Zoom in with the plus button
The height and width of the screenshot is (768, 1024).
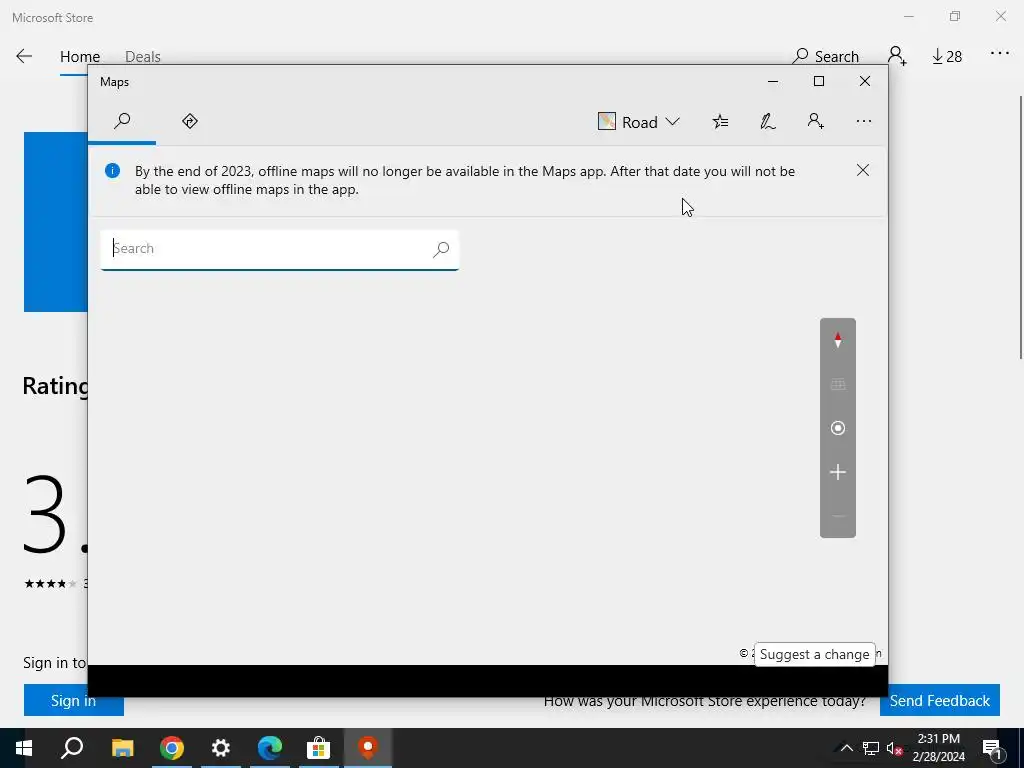point(838,472)
